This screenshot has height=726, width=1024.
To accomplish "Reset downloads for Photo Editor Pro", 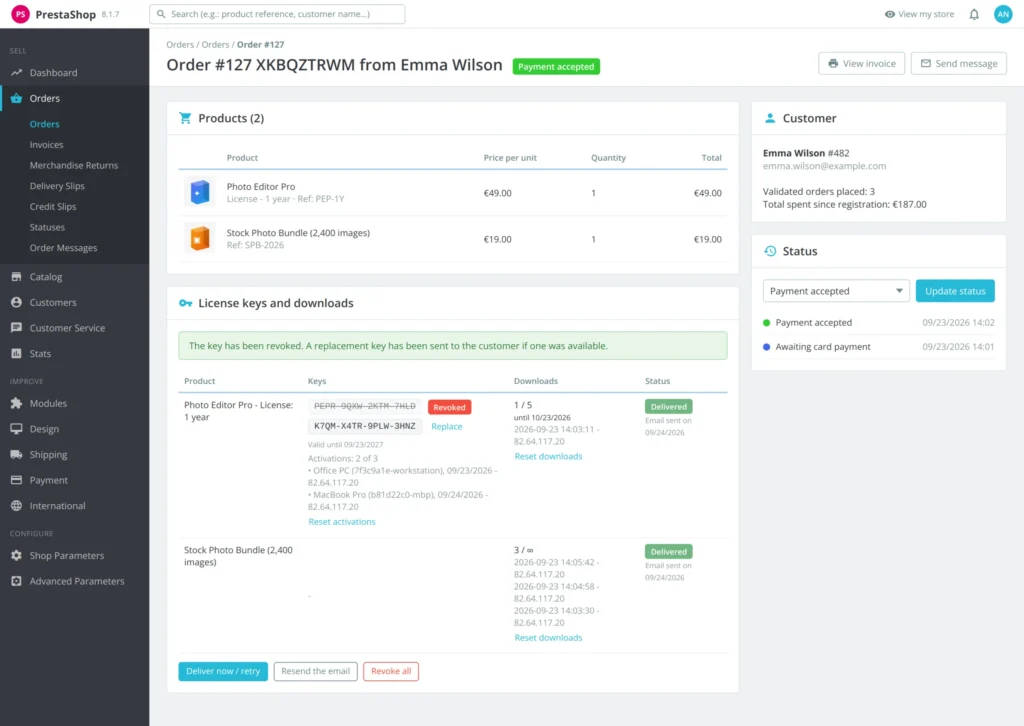I will [548, 456].
